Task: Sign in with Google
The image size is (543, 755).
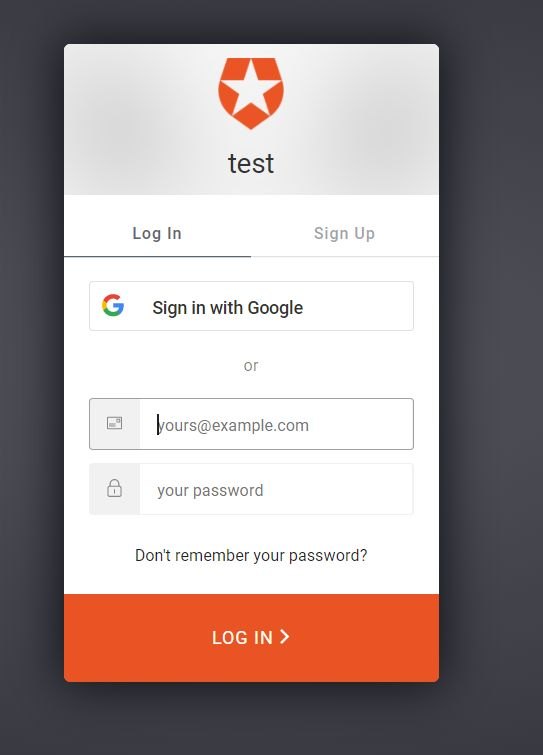Action: [251, 306]
